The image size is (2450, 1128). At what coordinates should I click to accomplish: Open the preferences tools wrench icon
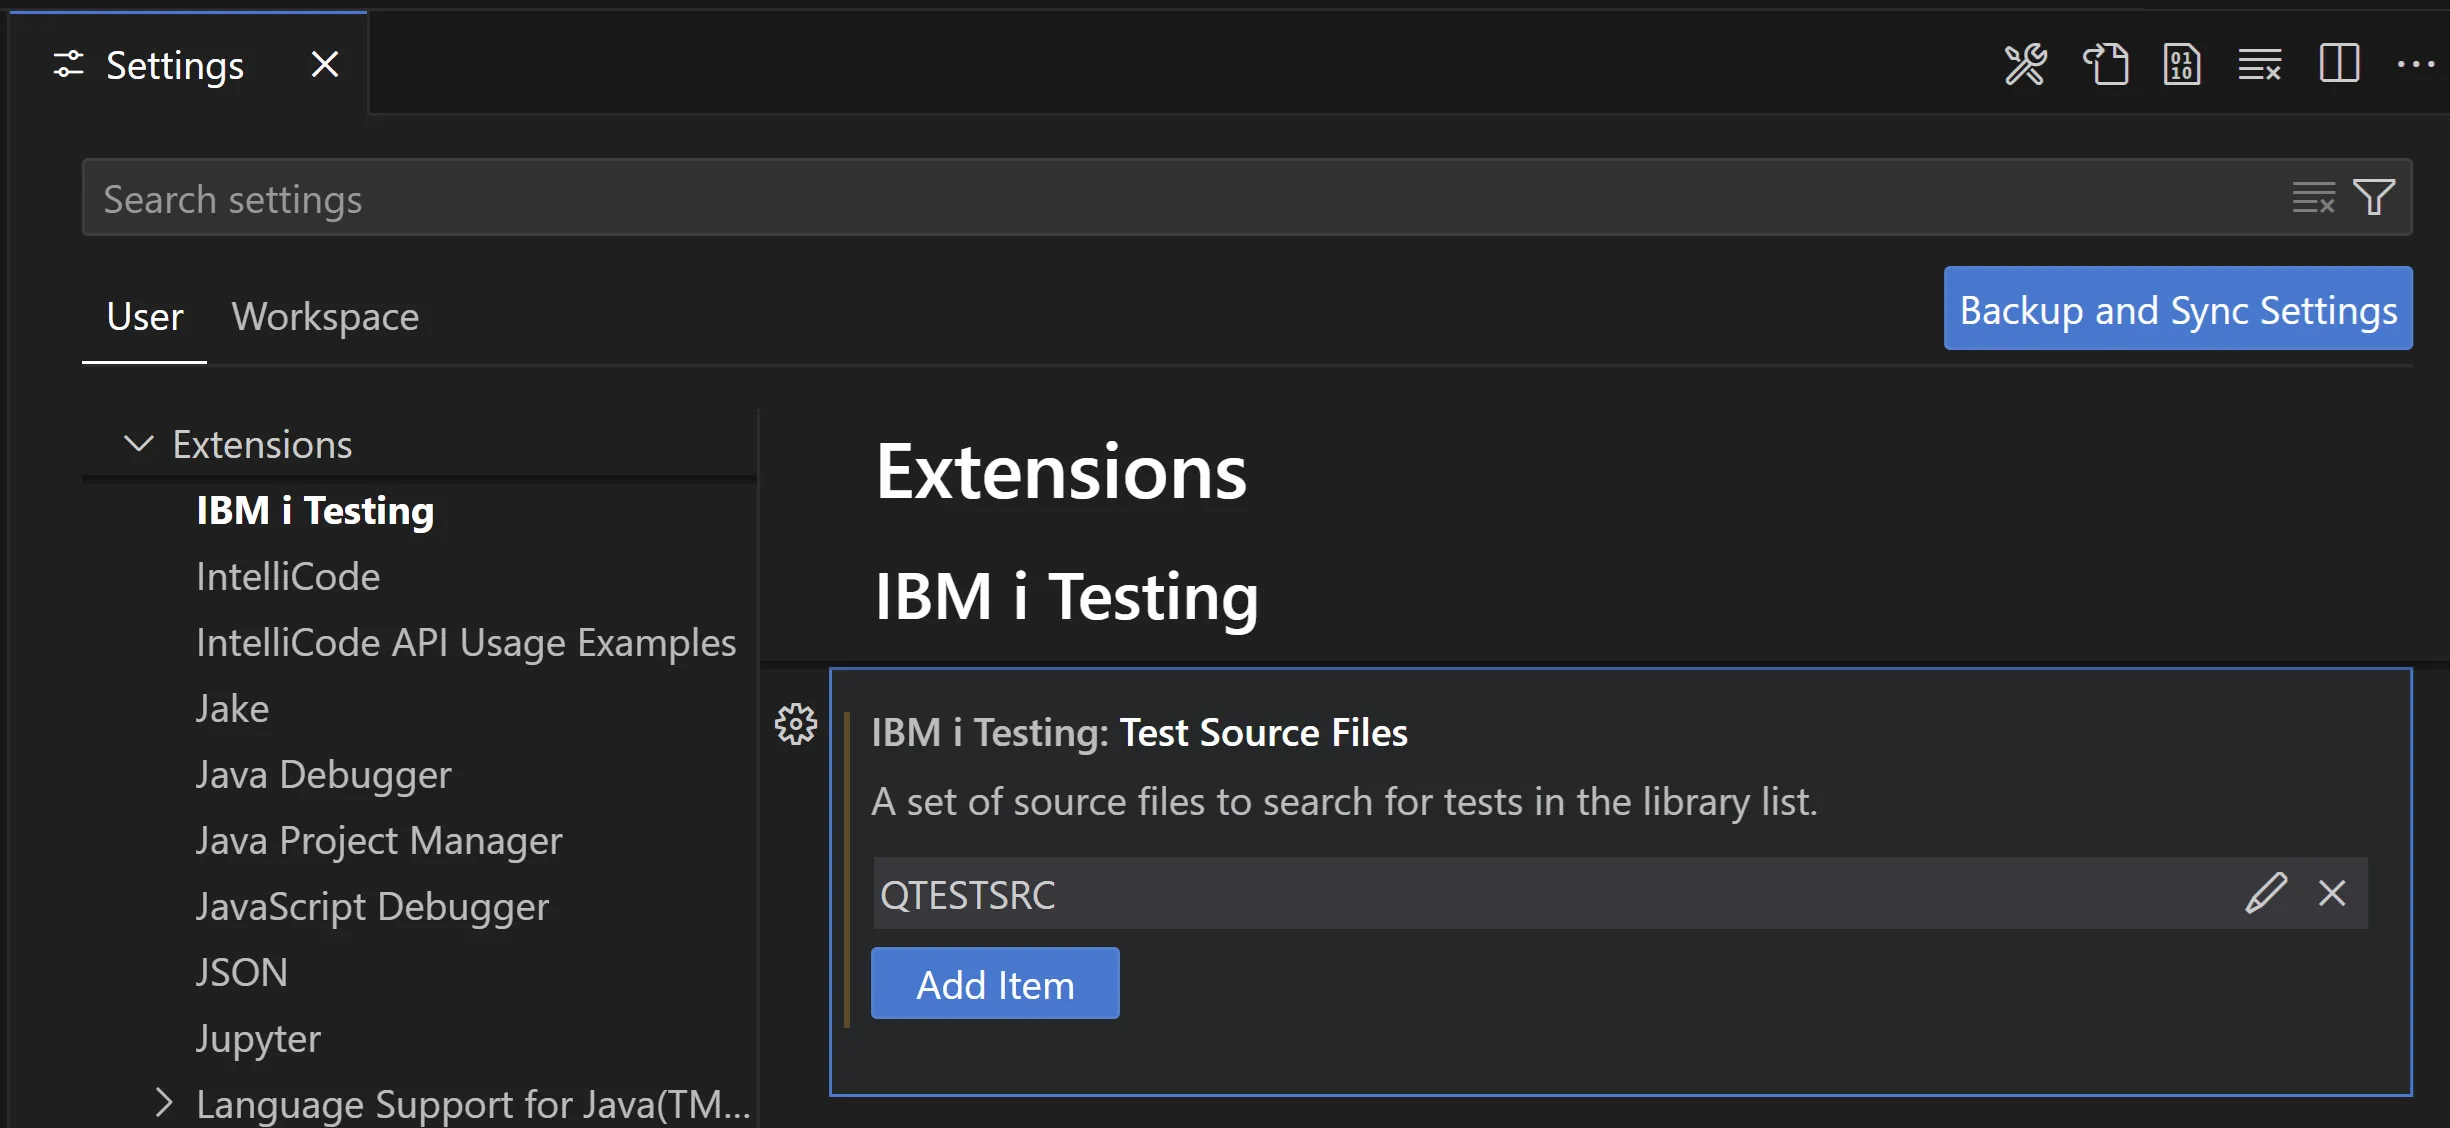pos(2025,66)
